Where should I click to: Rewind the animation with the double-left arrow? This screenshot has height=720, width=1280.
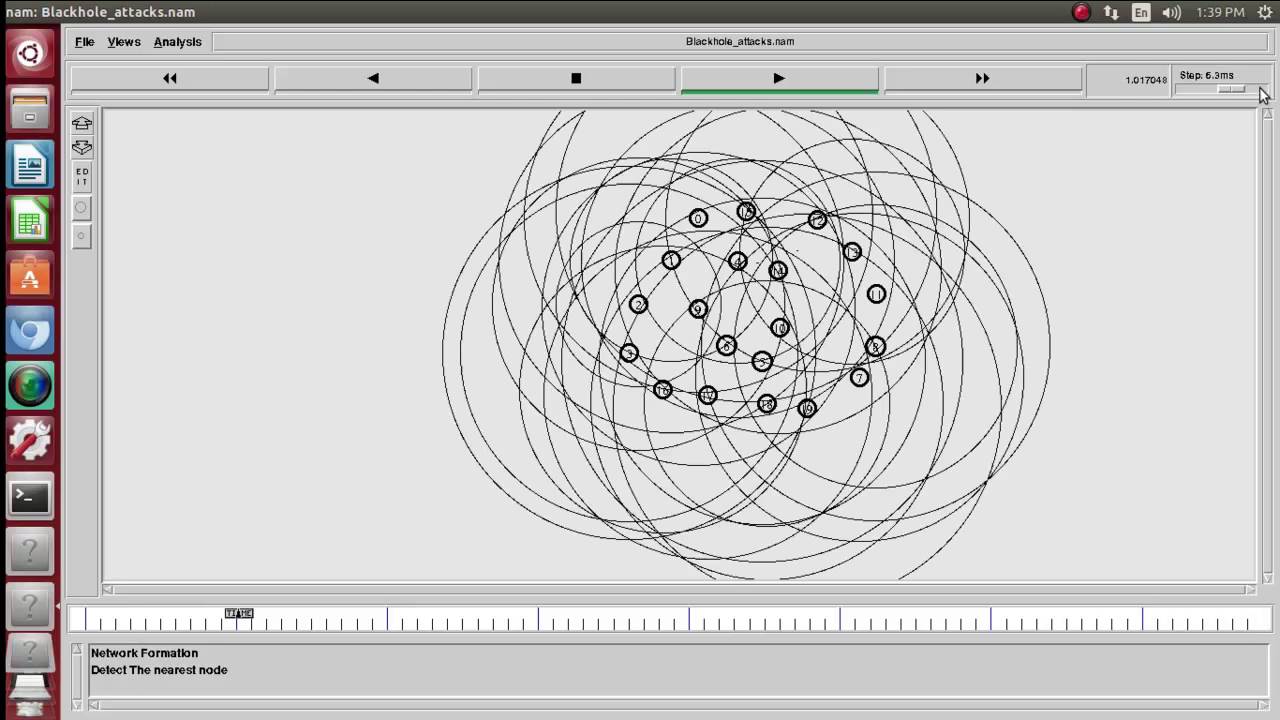(x=170, y=78)
